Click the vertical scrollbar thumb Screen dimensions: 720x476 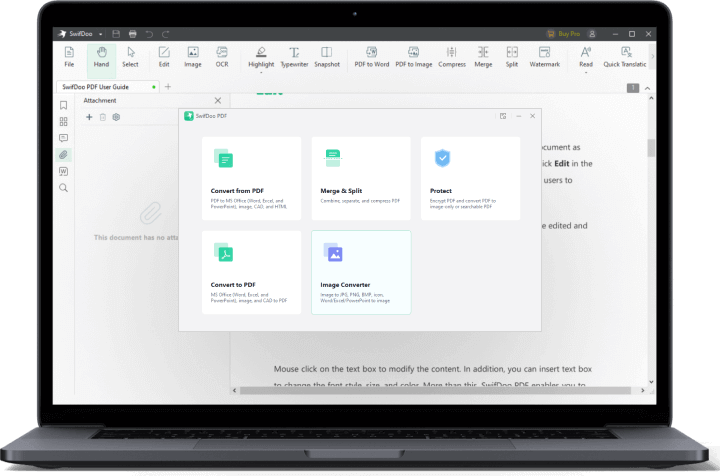point(651,148)
